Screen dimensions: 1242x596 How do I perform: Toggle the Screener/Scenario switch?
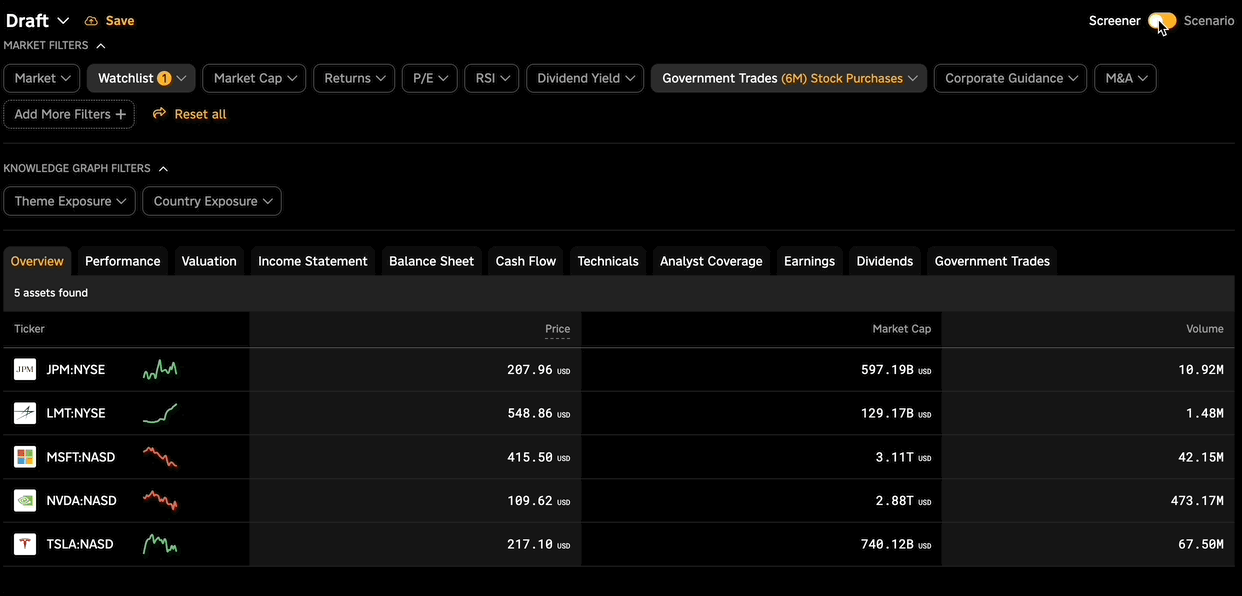tap(1162, 20)
